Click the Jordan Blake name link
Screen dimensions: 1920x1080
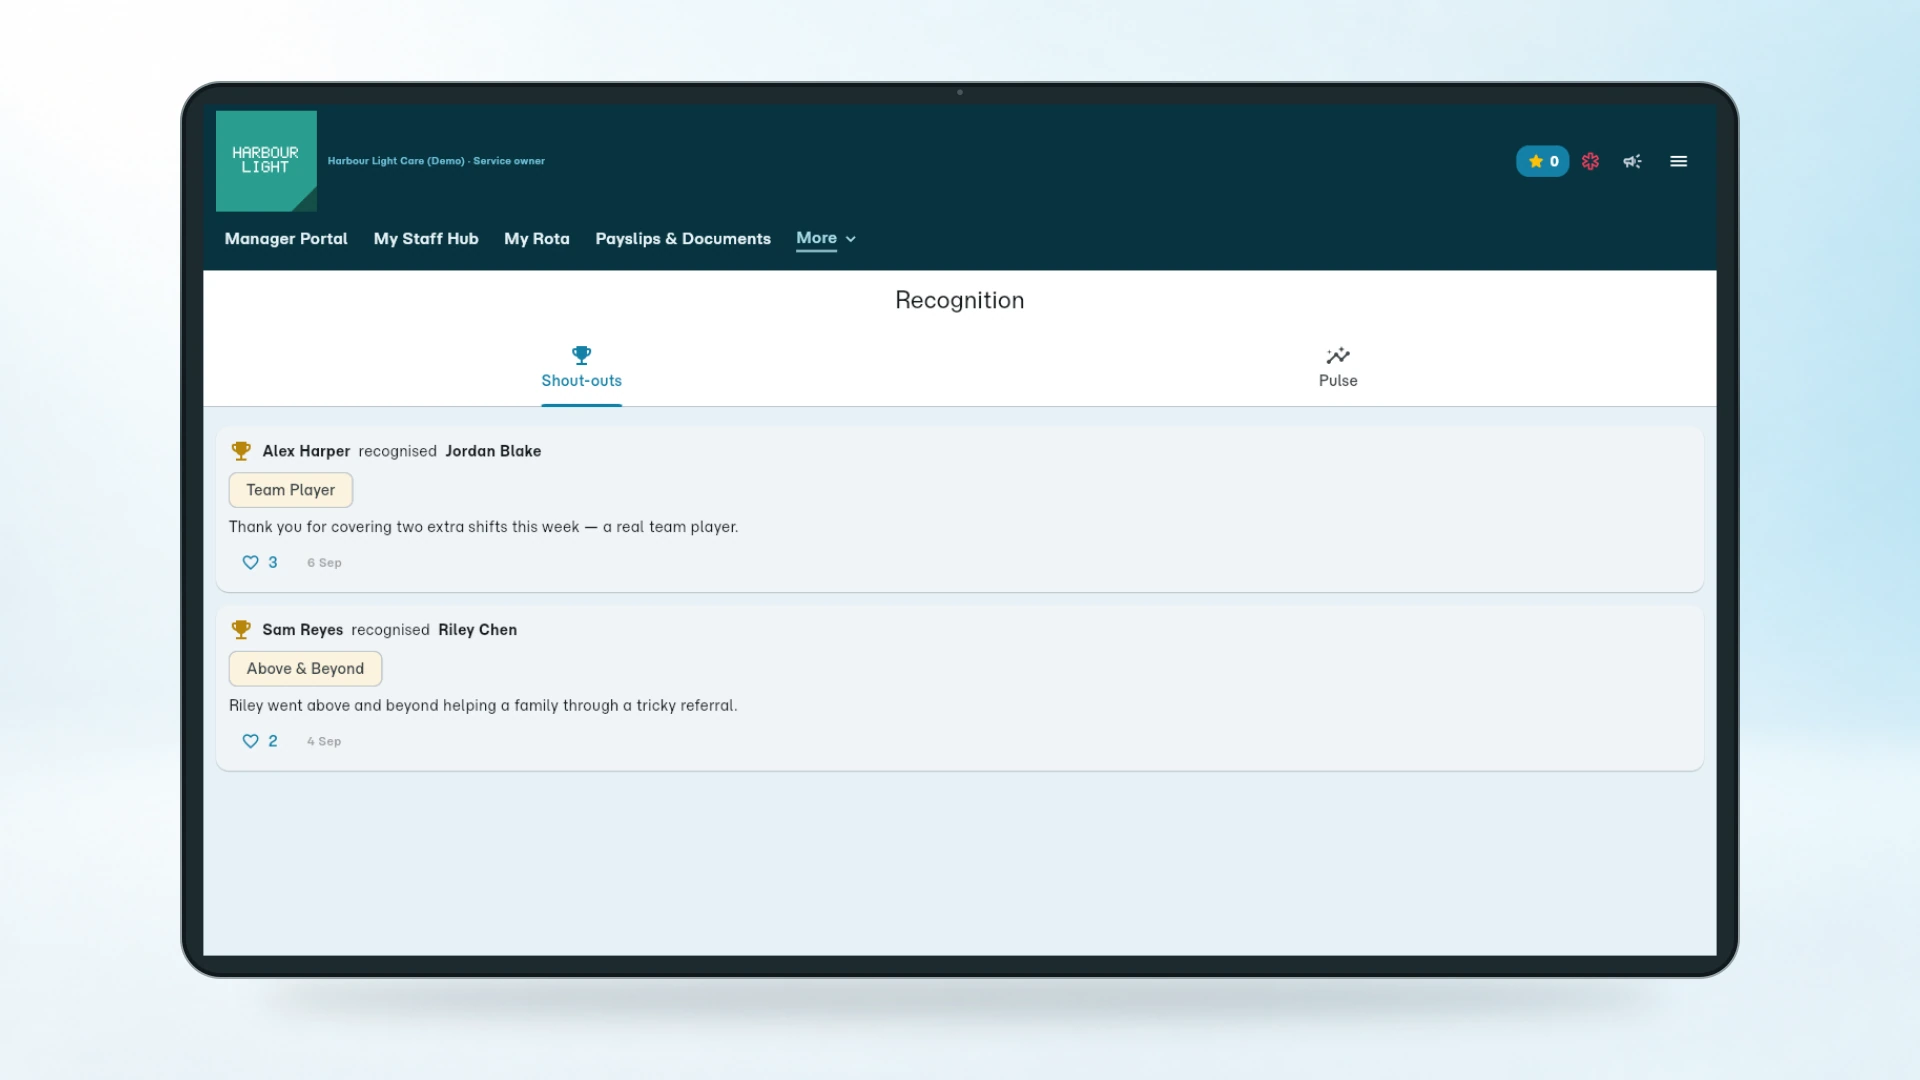[493, 451]
